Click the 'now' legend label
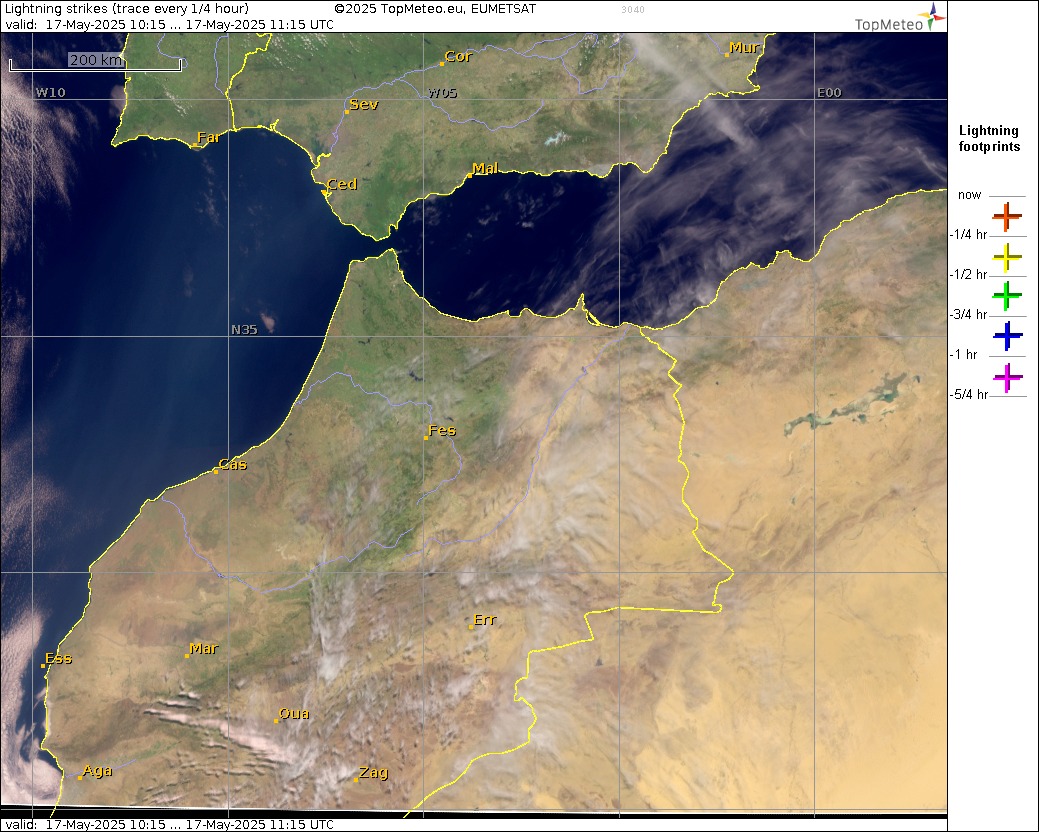The width and height of the screenshot is (1039, 832). click(969, 195)
